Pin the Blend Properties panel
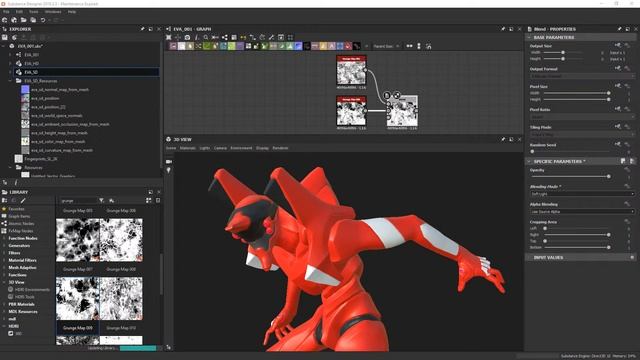Viewport: 640px width, 360px height. 619,29
